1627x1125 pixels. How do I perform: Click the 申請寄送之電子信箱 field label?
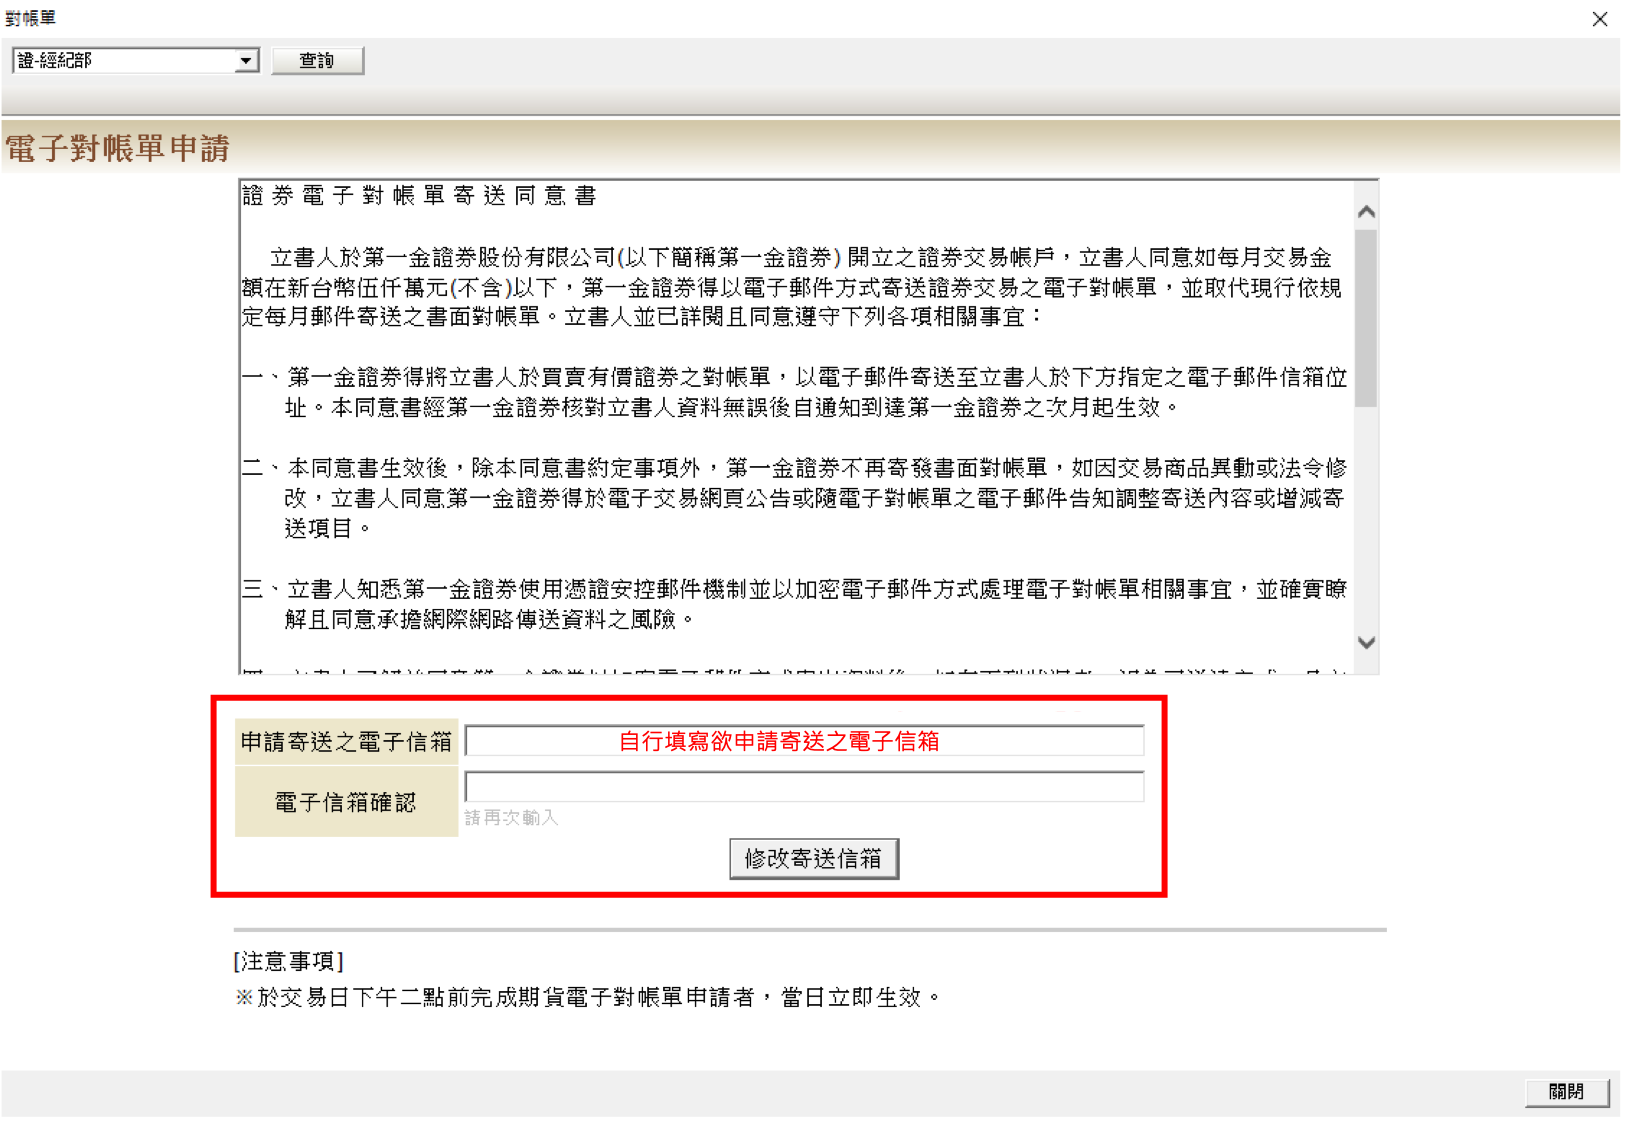[x=346, y=742]
